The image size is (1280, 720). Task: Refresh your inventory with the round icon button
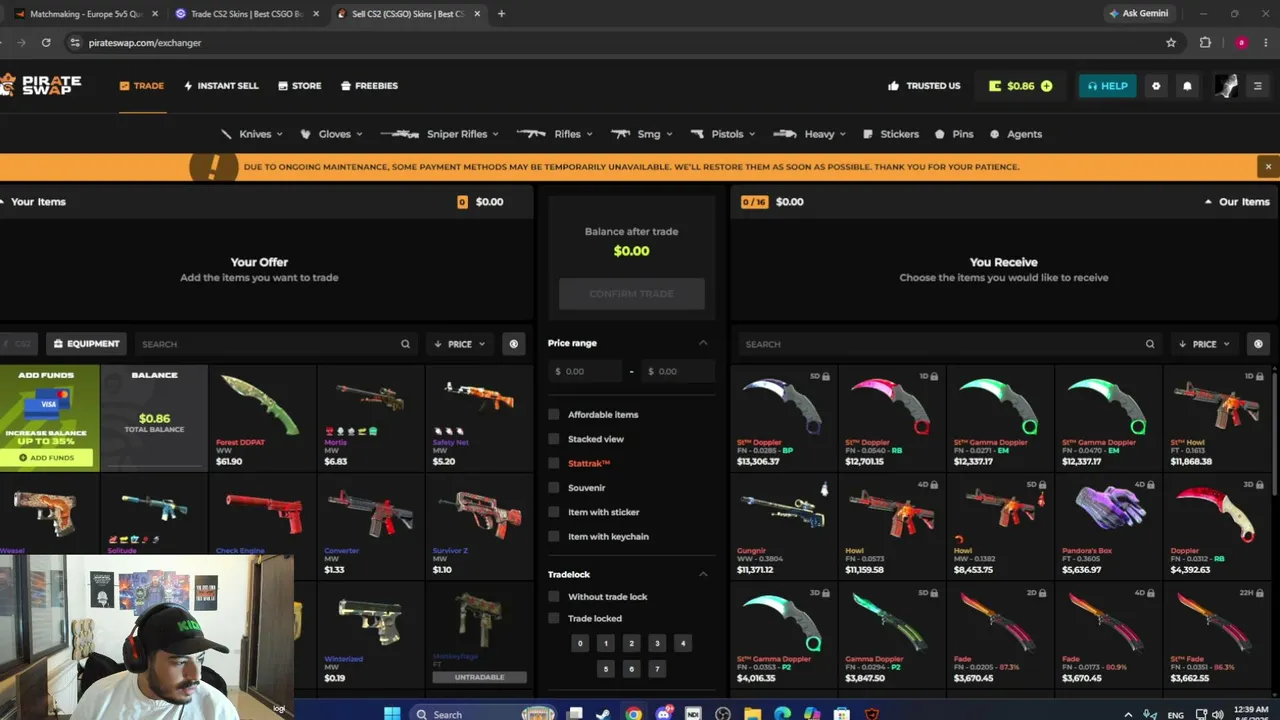click(514, 344)
